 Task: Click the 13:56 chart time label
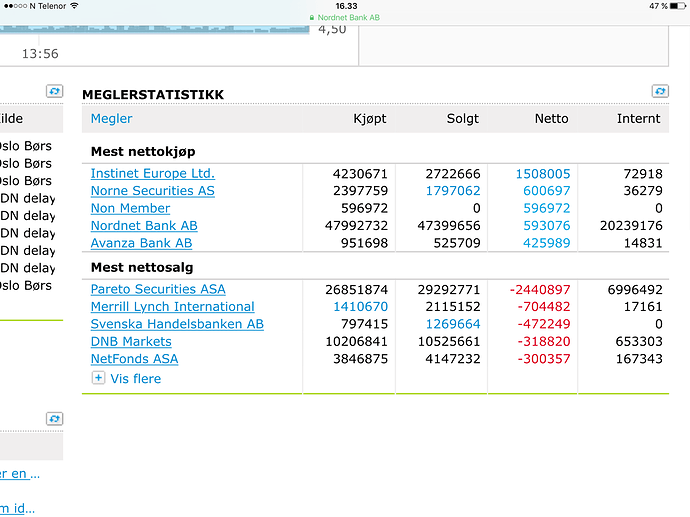(40, 54)
